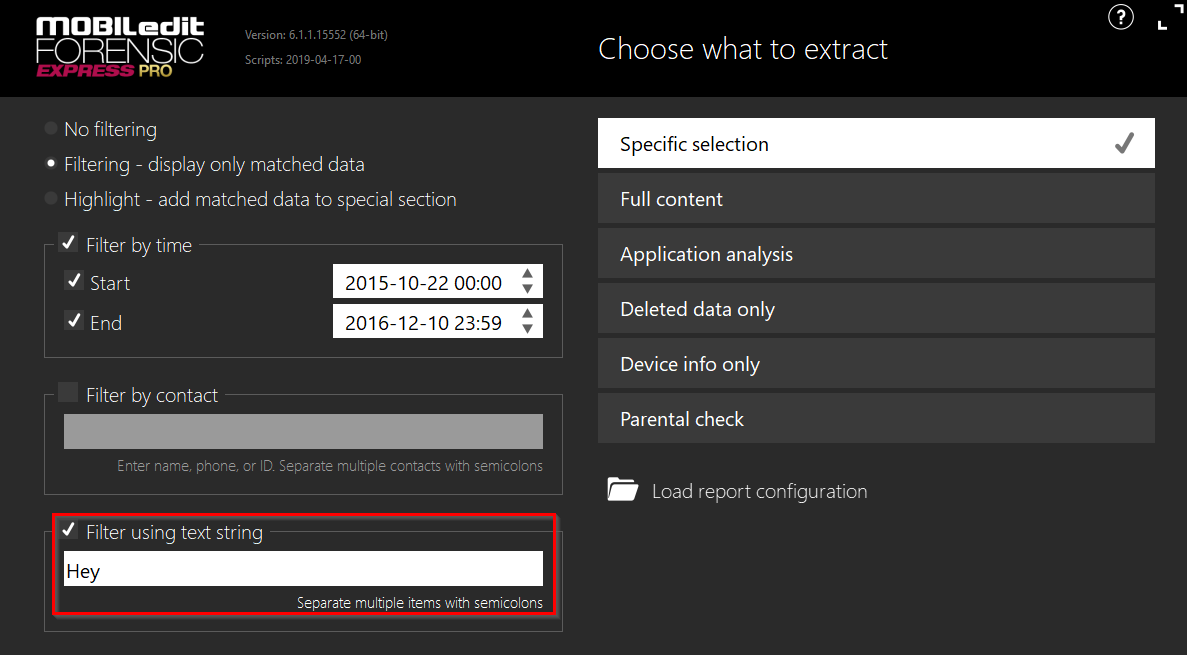This screenshot has height=655, width=1187.
Task: Uncheck the Filter by time checkbox
Action: click(68, 243)
